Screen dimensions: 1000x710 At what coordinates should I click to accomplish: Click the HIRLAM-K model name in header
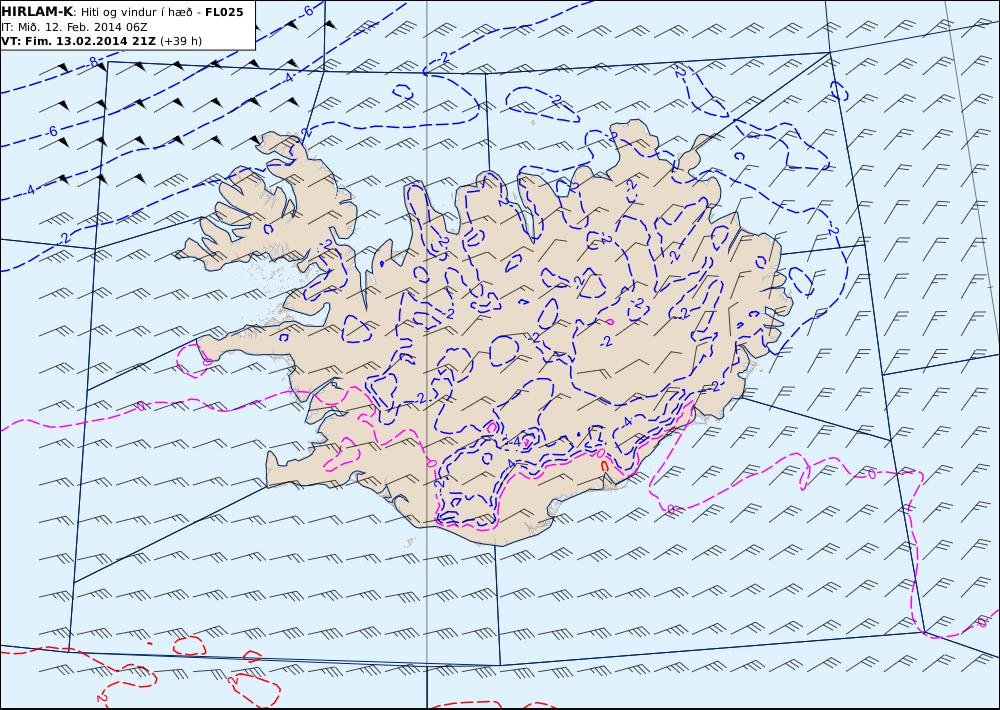(x=37, y=12)
